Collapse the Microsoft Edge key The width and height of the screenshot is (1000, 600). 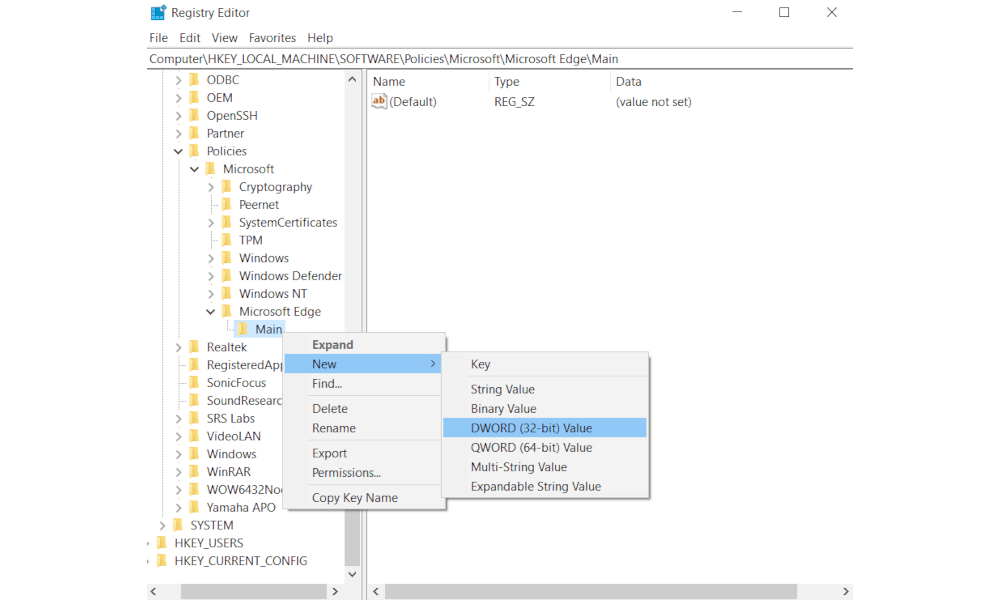point(210,312)
